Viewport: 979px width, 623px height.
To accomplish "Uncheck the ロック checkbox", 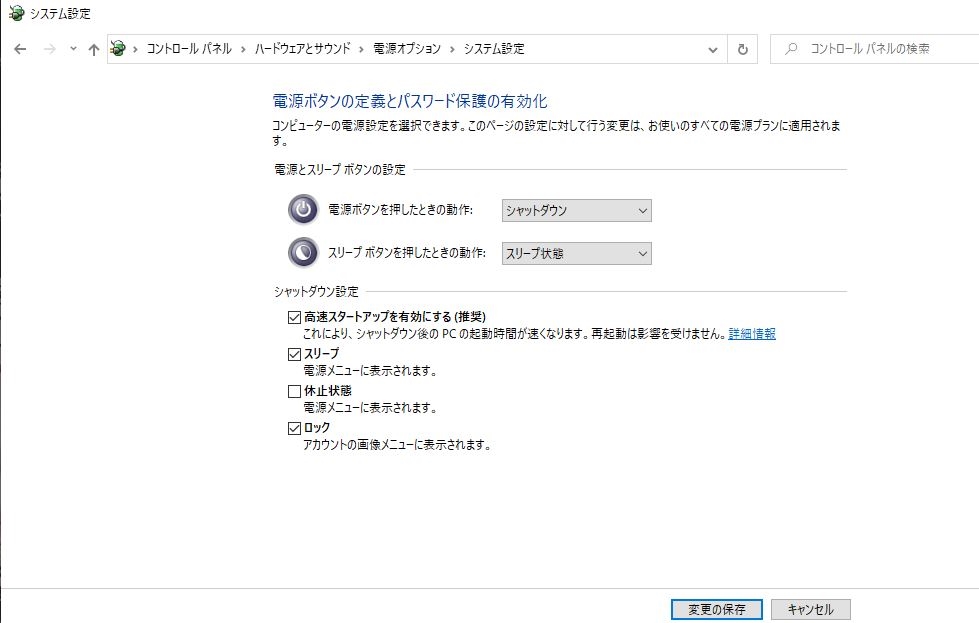I will 294,428.
